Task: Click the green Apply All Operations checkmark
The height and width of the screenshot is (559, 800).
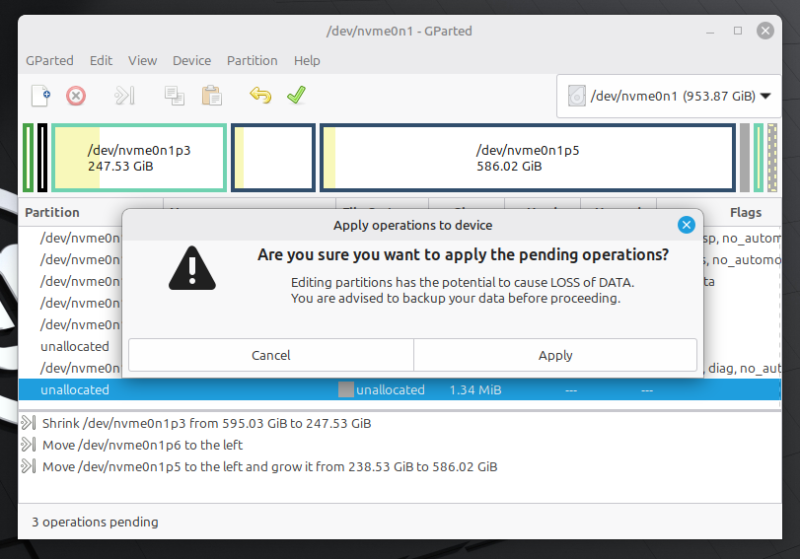Action: pyautogui.click(x=296, y=96)
